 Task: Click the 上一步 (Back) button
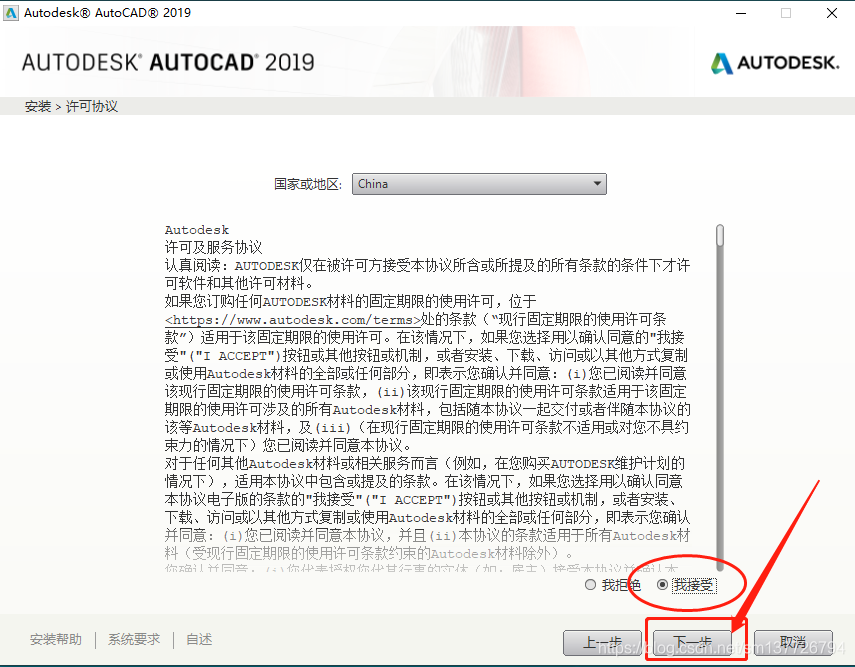point(603,642)
